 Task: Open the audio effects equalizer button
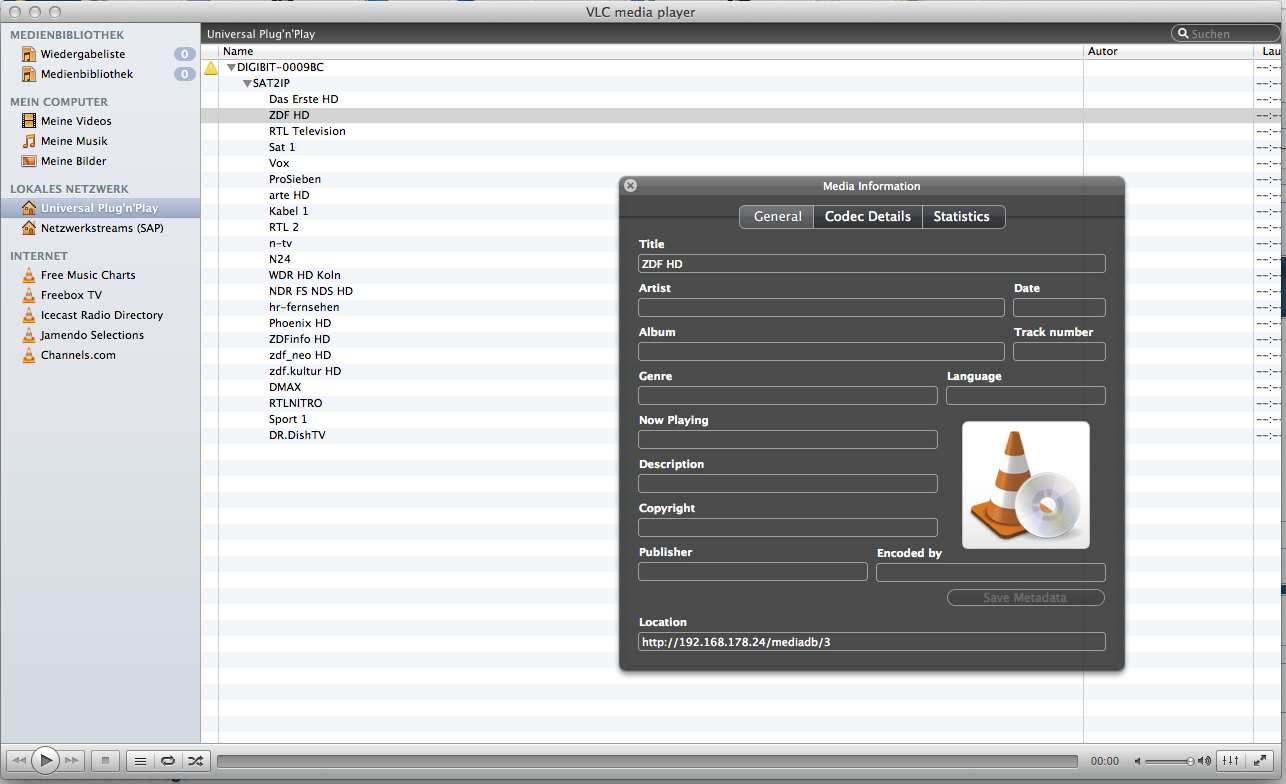[1231, 761]
